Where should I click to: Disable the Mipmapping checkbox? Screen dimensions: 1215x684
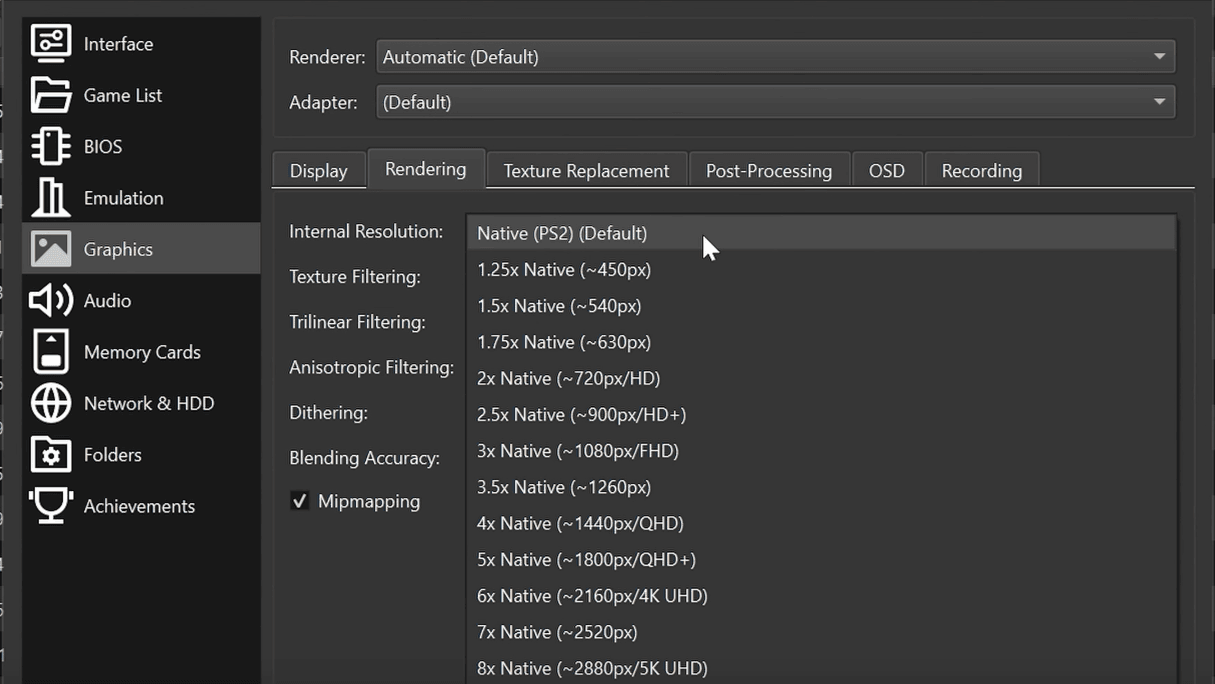pos(299,501)
